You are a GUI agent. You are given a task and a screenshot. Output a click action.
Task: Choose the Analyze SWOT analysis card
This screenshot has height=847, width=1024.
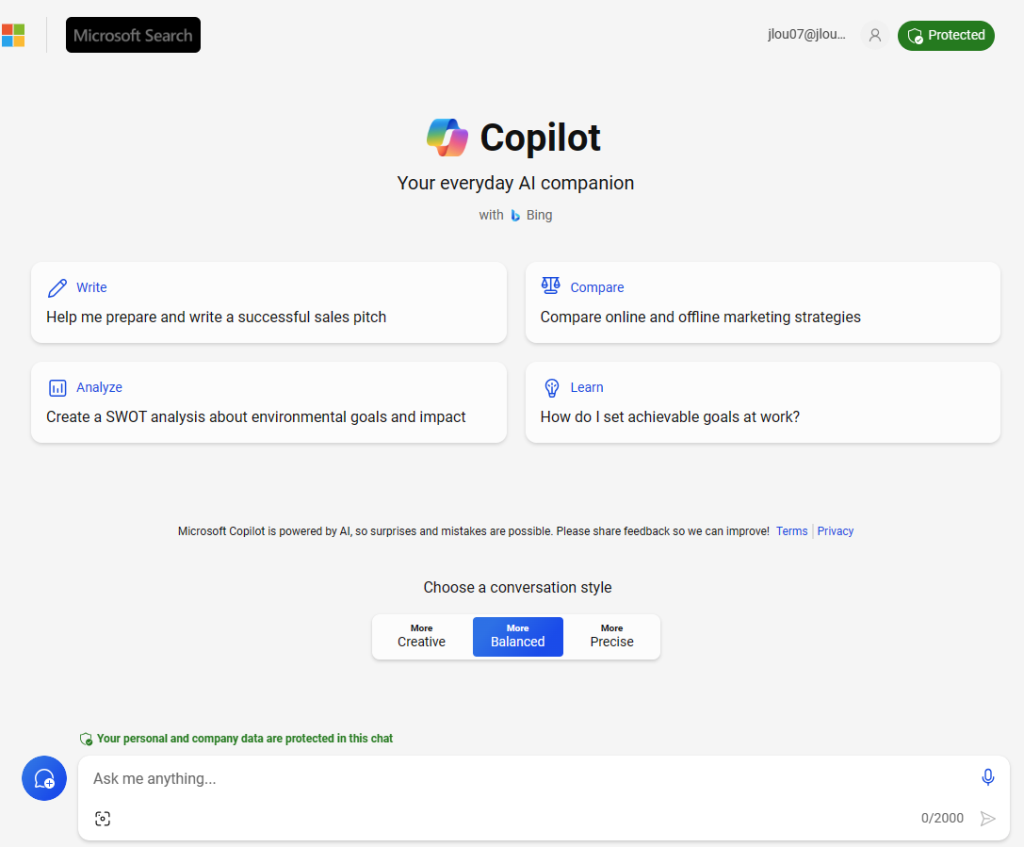click(x=268, y=402)
